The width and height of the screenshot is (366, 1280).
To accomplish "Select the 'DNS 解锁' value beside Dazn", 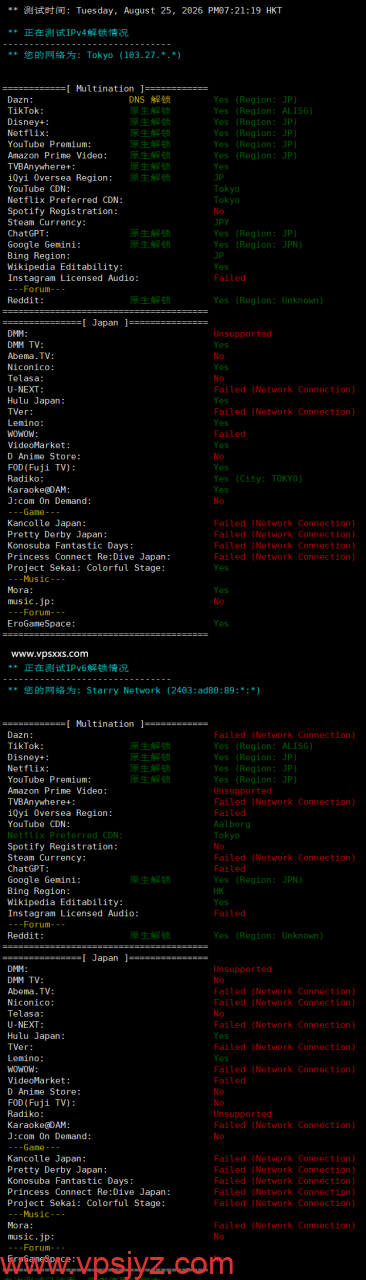I will [150, 100].
